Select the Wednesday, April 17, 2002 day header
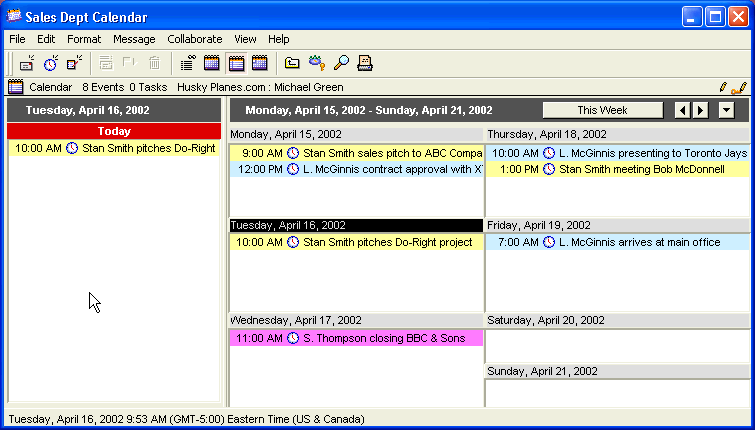Screen dimensions: 755x430 click(x=356, y=320)
